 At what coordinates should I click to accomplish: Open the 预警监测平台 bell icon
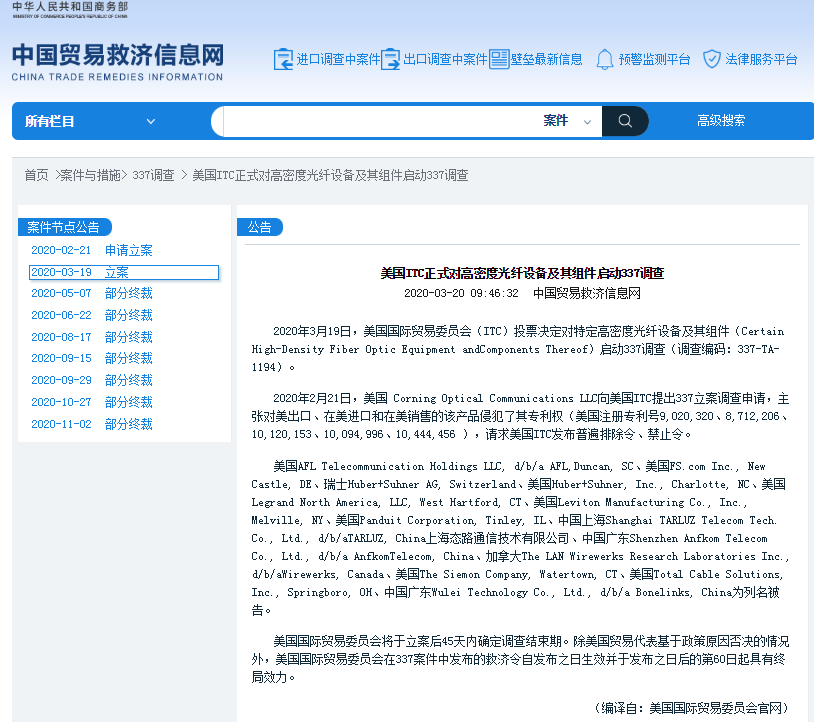click(x=604, y=59)
